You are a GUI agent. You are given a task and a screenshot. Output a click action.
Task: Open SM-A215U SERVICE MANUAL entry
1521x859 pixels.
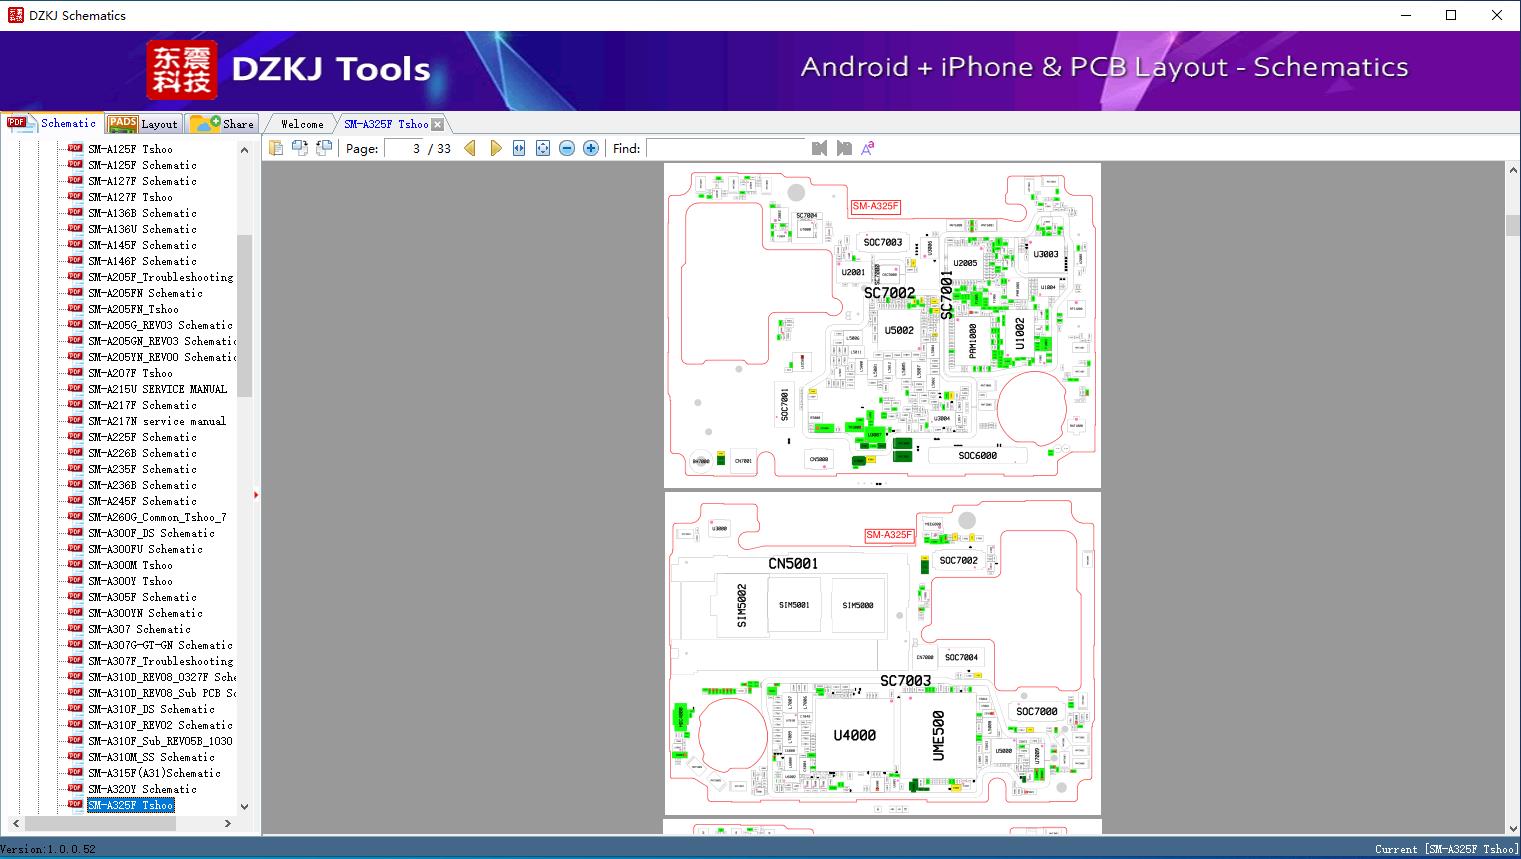(x=157, y=389)
